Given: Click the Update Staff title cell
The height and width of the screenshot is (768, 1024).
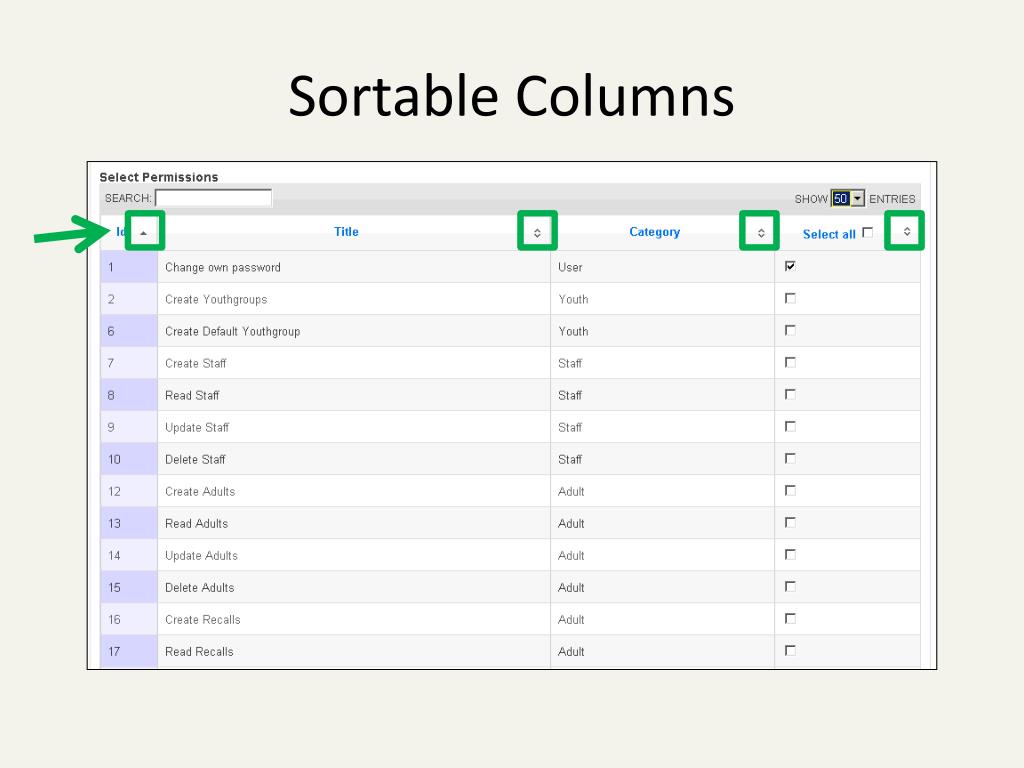Looking at the screenshot, I should 354,427.
